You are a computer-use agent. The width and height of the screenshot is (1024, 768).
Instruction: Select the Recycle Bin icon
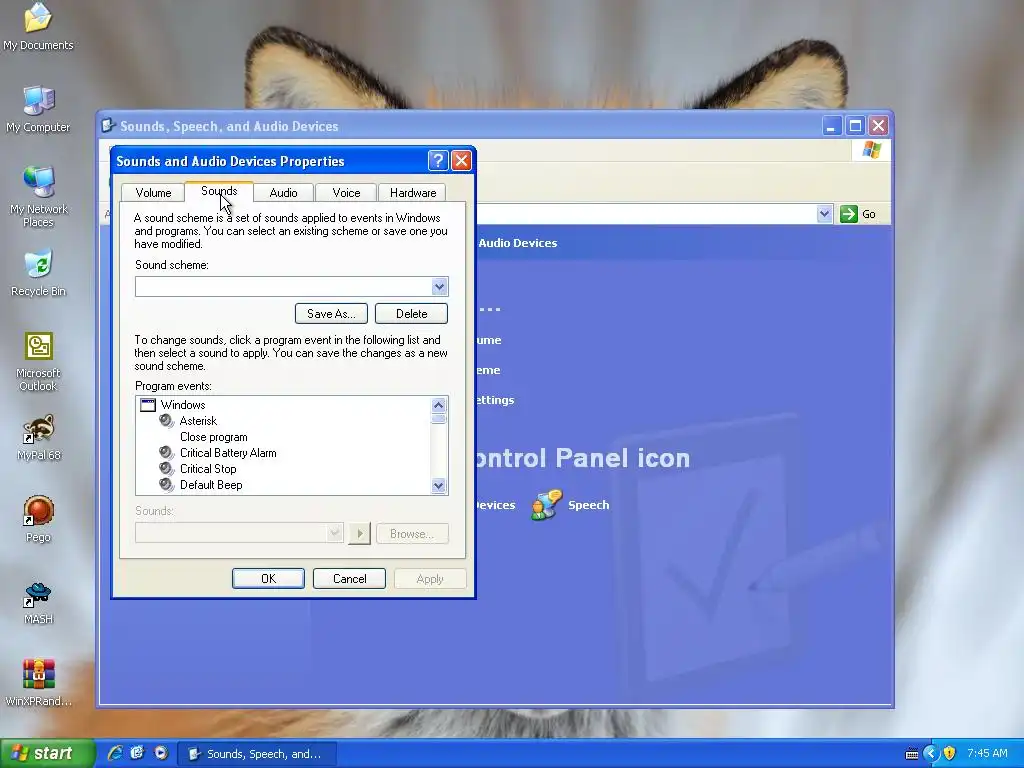[38, 272]
